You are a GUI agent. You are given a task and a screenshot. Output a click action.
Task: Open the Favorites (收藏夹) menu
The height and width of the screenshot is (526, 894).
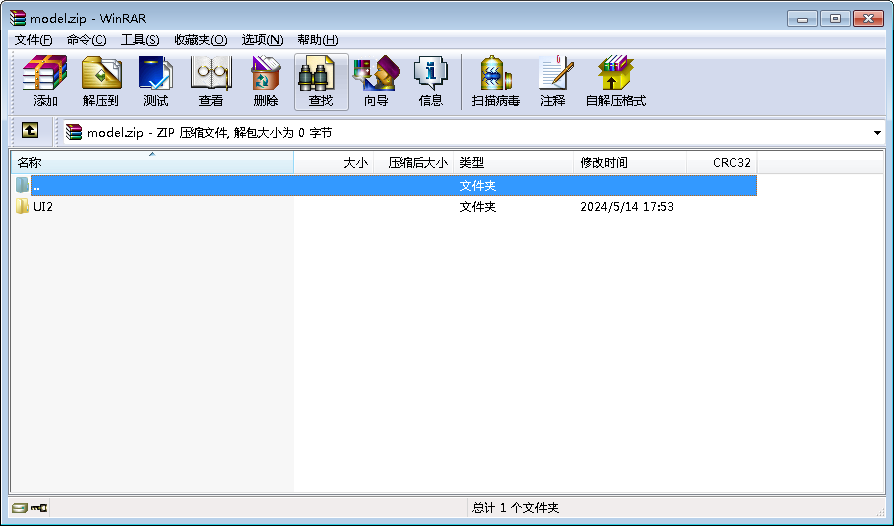(200, 40)
